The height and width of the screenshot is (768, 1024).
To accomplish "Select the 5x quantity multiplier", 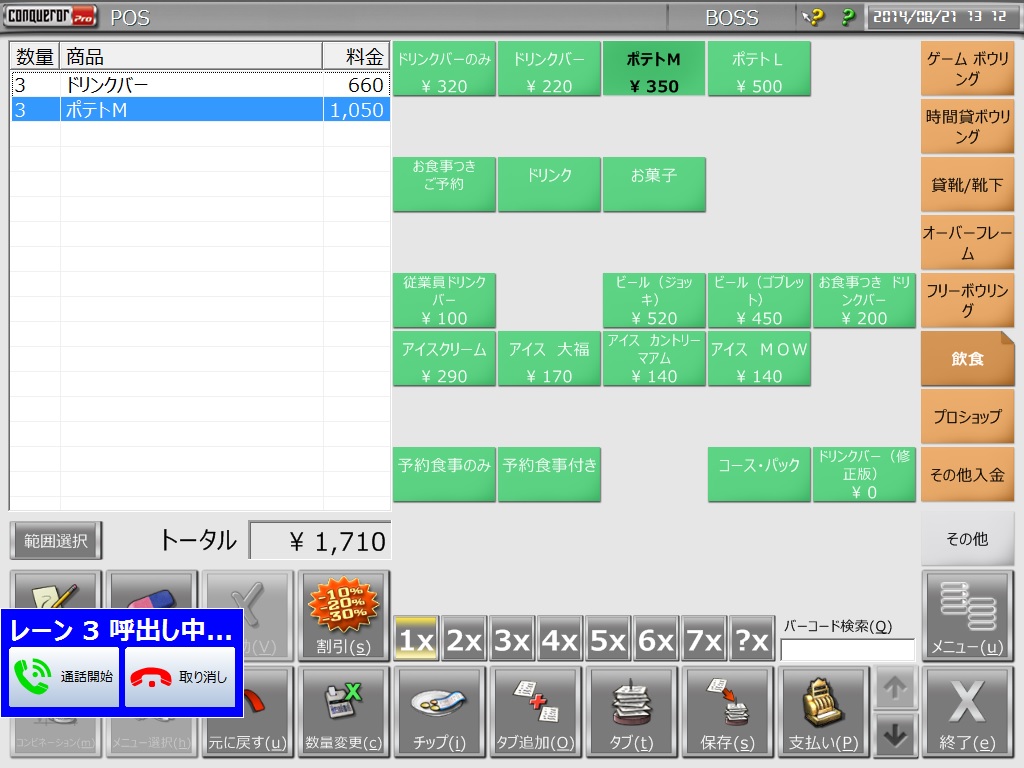I will click(608, 640).
